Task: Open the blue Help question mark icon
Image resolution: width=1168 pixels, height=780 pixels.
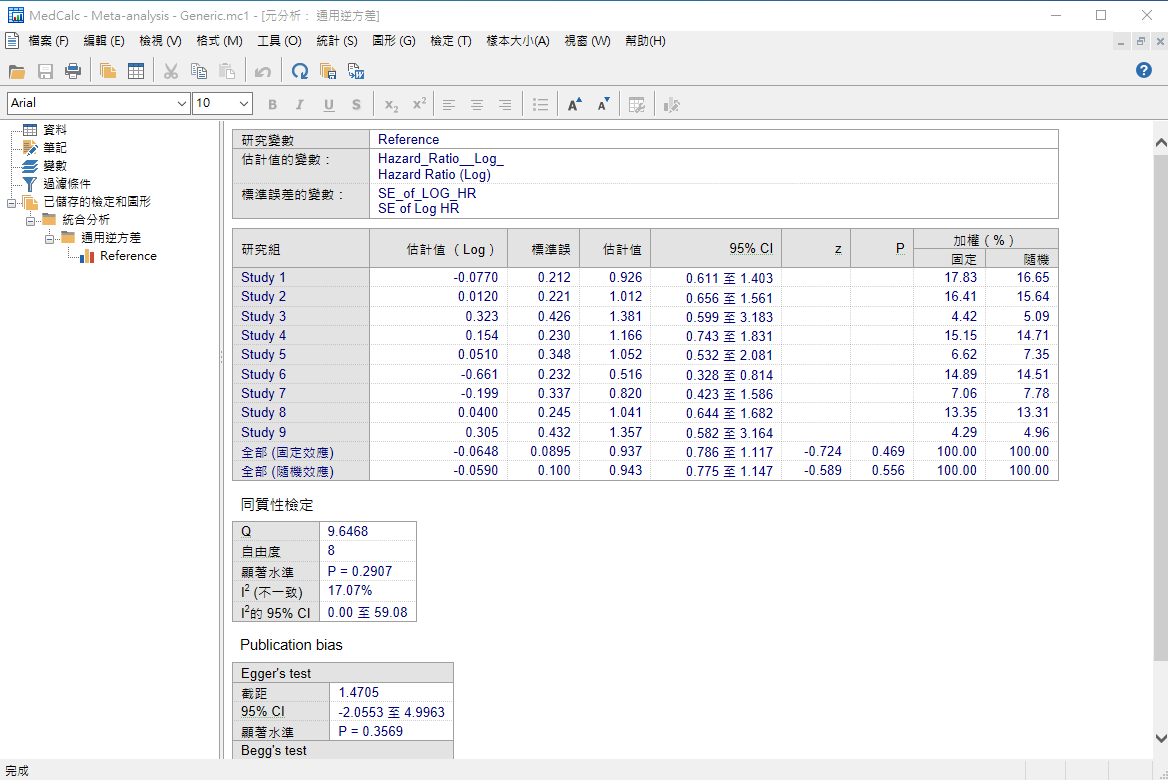Action: point(1143,71)
